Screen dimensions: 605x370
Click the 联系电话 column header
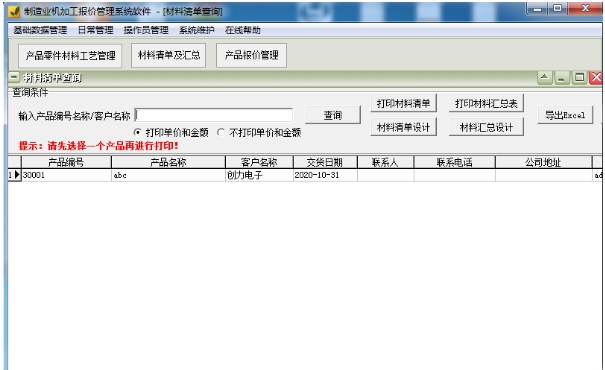click(x=455, y=162)
